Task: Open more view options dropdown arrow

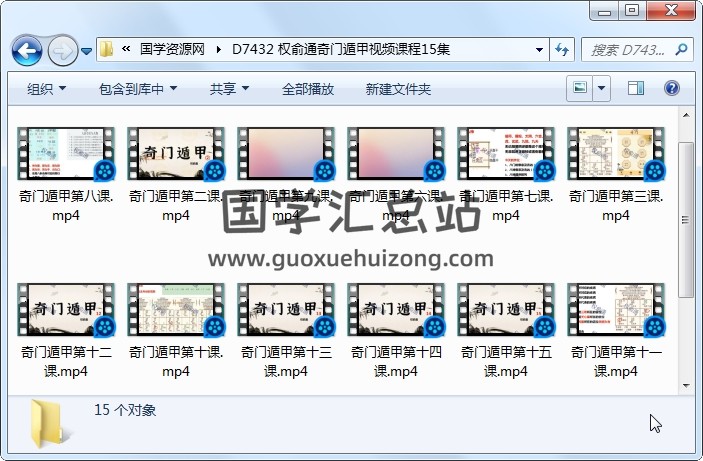Action: [601, 88]
